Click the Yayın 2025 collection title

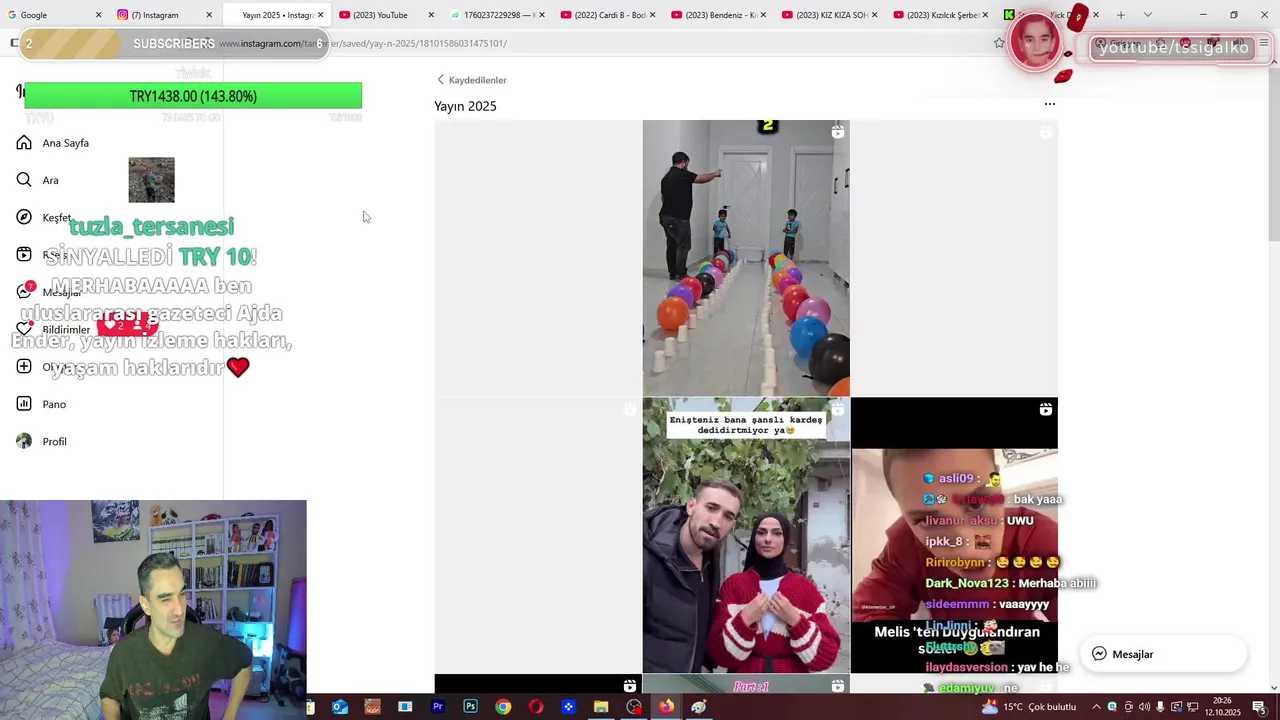point(465,106)
